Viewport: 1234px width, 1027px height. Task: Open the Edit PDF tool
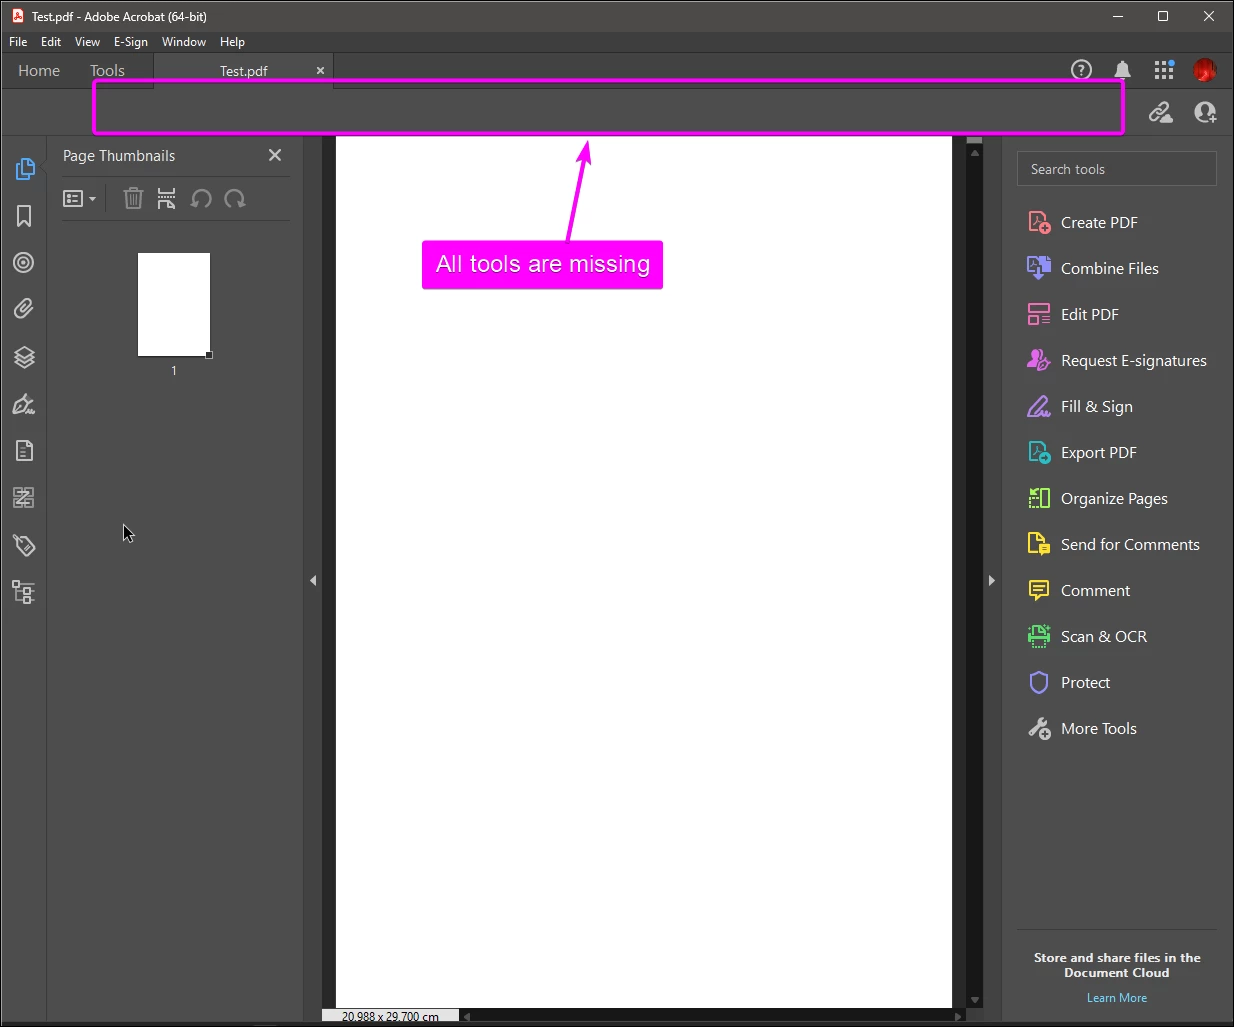1073,314
